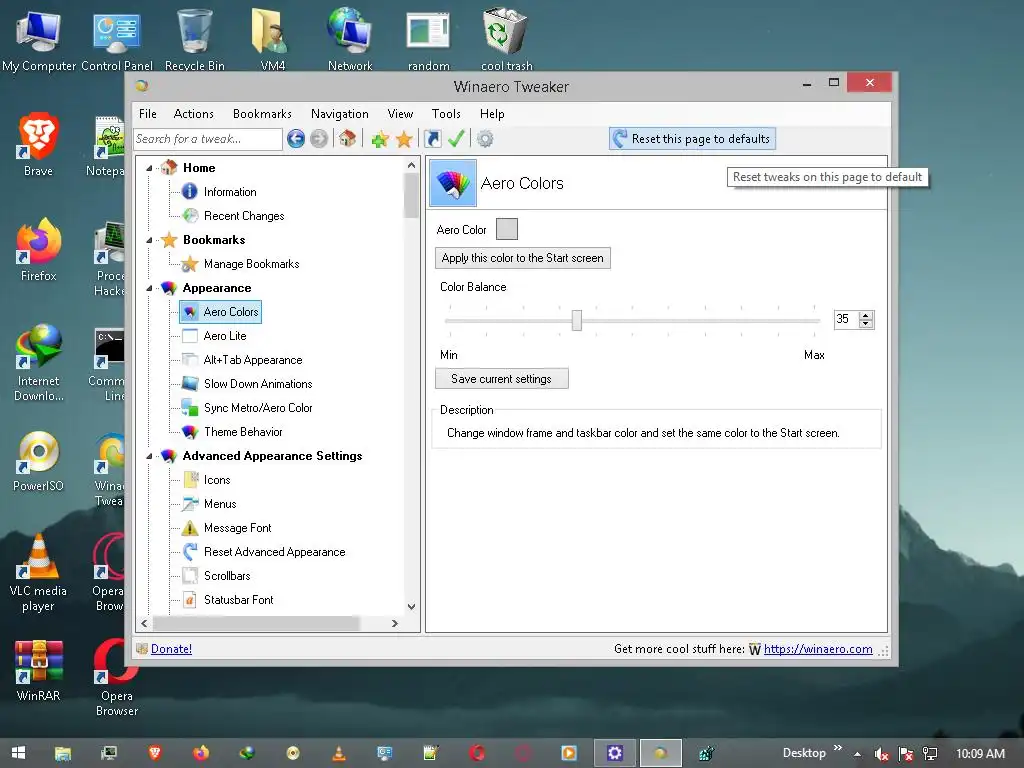Select the VM4 folder on the desktop
The height and width of the screenshot is (768, 1024).
tap(272, 40)
